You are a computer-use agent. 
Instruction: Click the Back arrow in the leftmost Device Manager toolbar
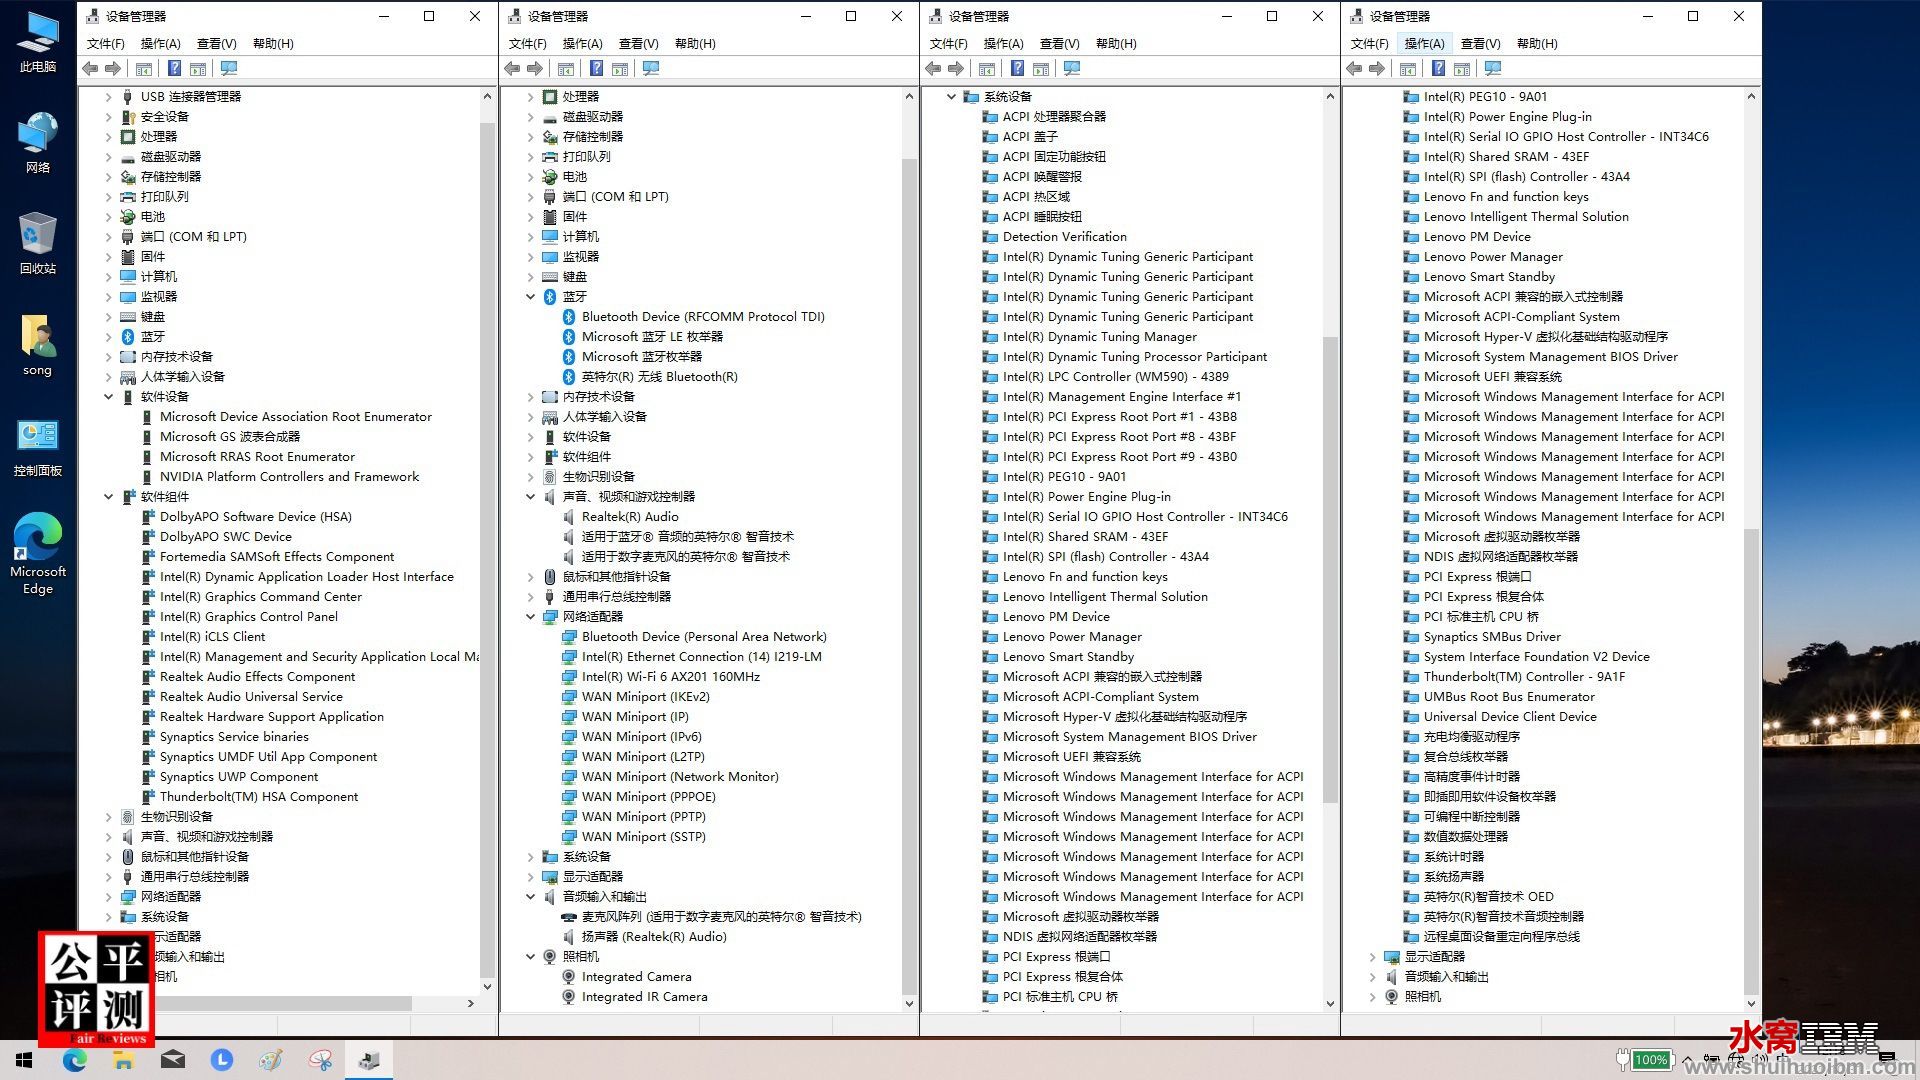pos(91,69)
